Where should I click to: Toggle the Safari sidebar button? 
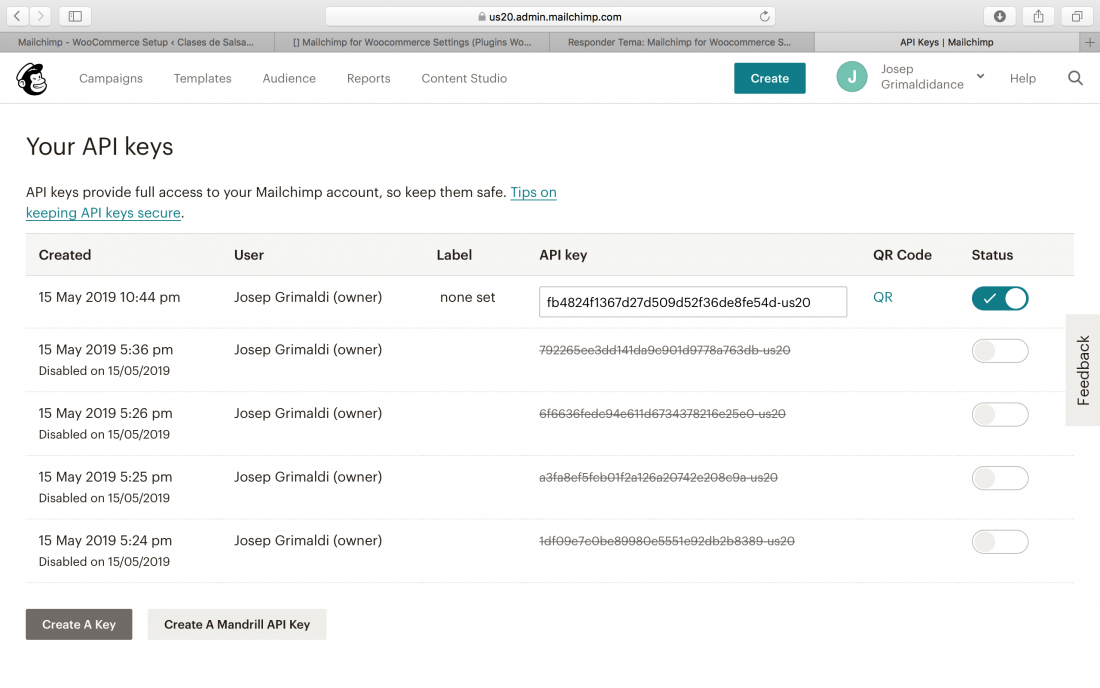(75, 15)
